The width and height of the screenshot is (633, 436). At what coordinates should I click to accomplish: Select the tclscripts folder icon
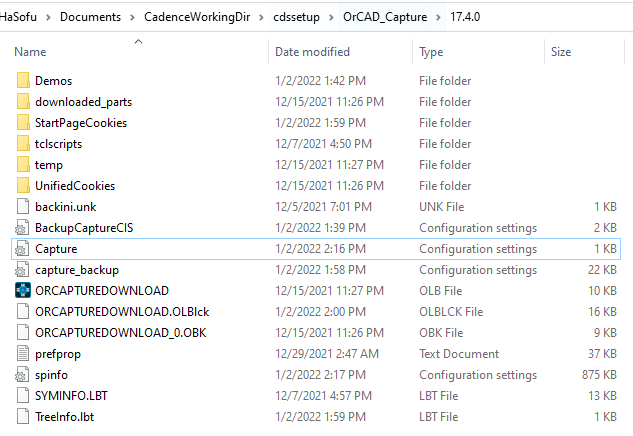23,143
